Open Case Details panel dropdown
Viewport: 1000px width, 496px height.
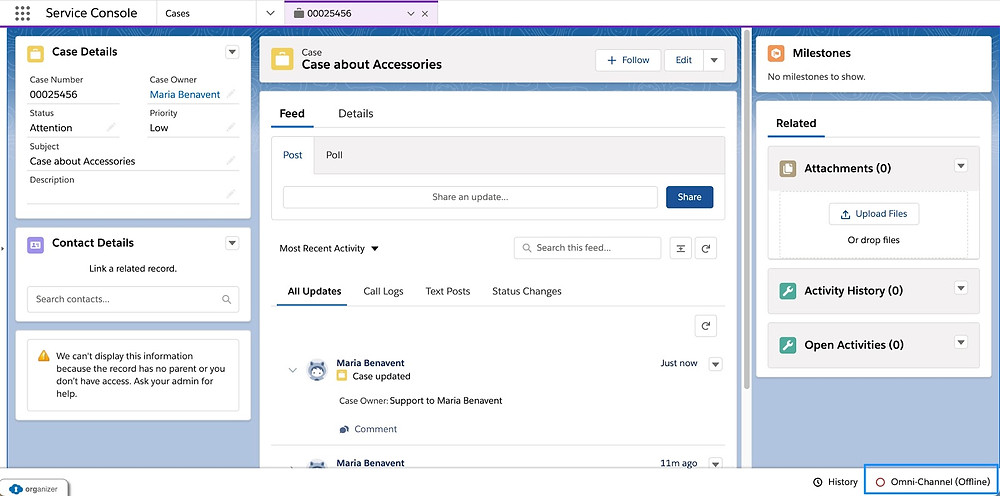coord(232,52)
